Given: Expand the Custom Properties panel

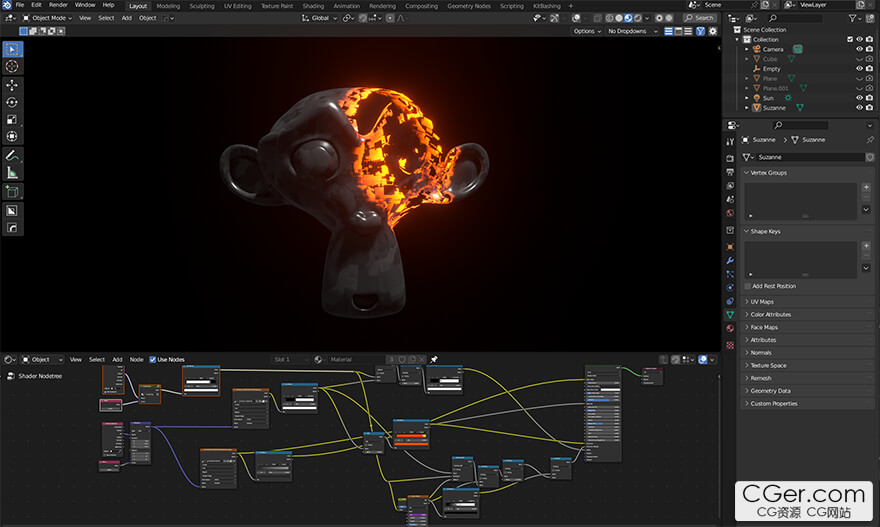Looking at the screenshot, I should click(x=806, y=404).
